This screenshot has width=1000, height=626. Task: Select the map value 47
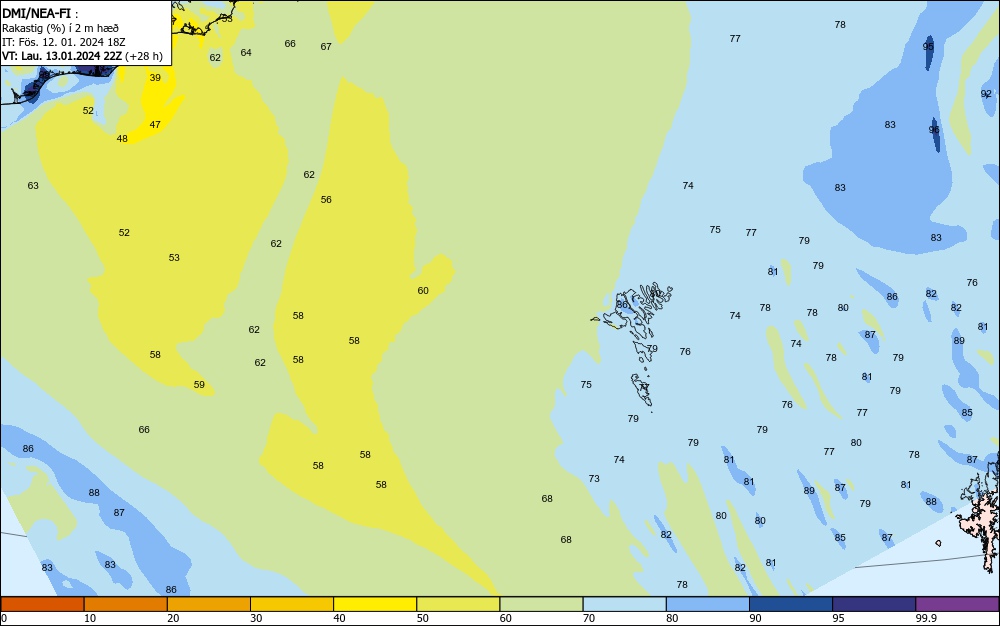(155, 125)
